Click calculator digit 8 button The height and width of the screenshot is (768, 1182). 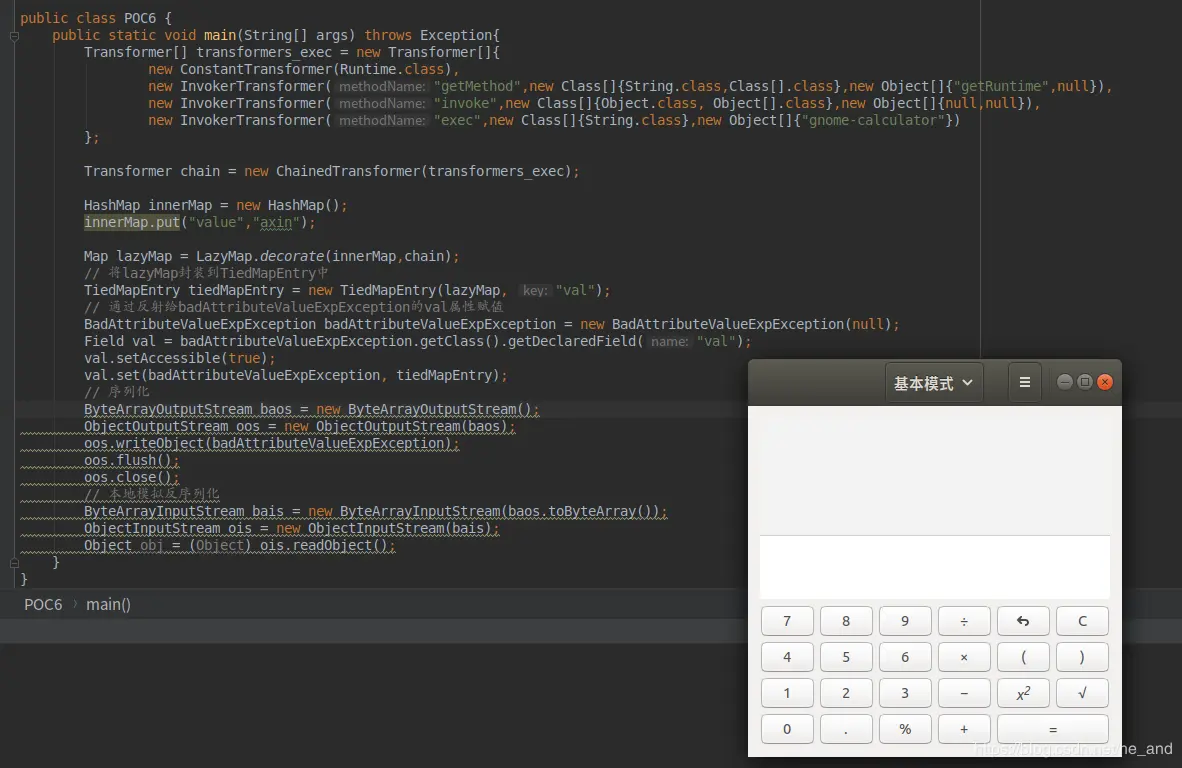pyautogui.click(x=846, y=621)
